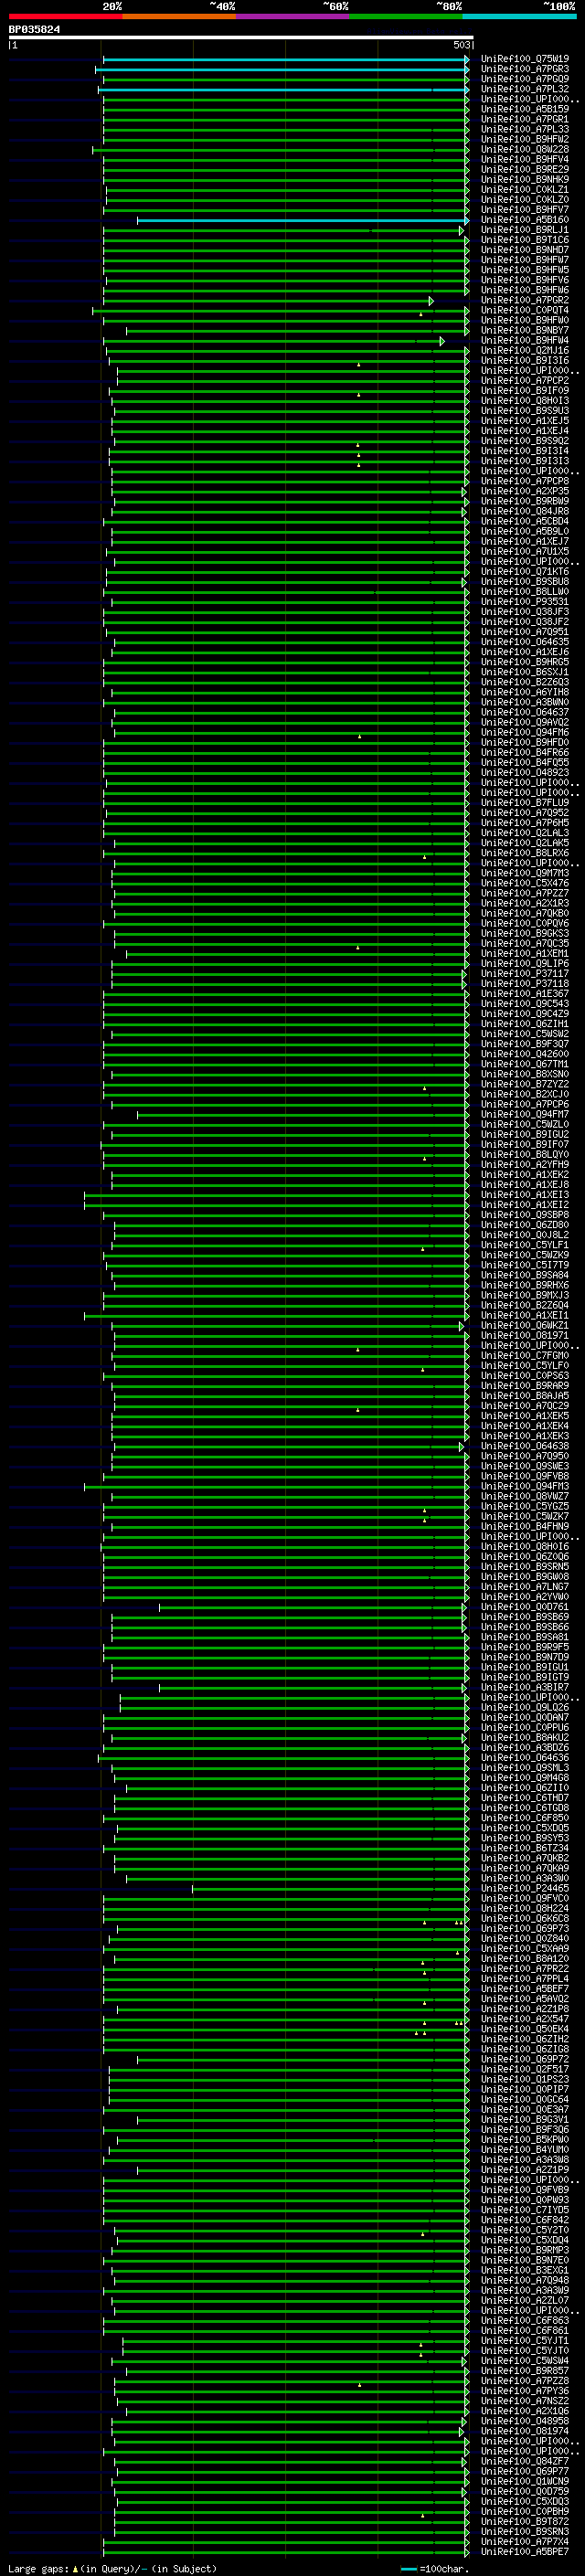
Task: Select the UniRef100_Q2MJ16 label
Action: pos(525,350)
